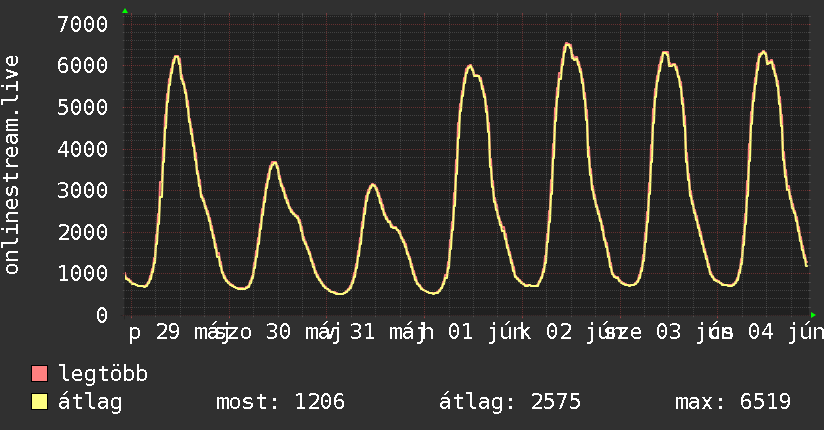Click the onlinestream.live axis title
The image size is (824, 430).
(12, 165)
